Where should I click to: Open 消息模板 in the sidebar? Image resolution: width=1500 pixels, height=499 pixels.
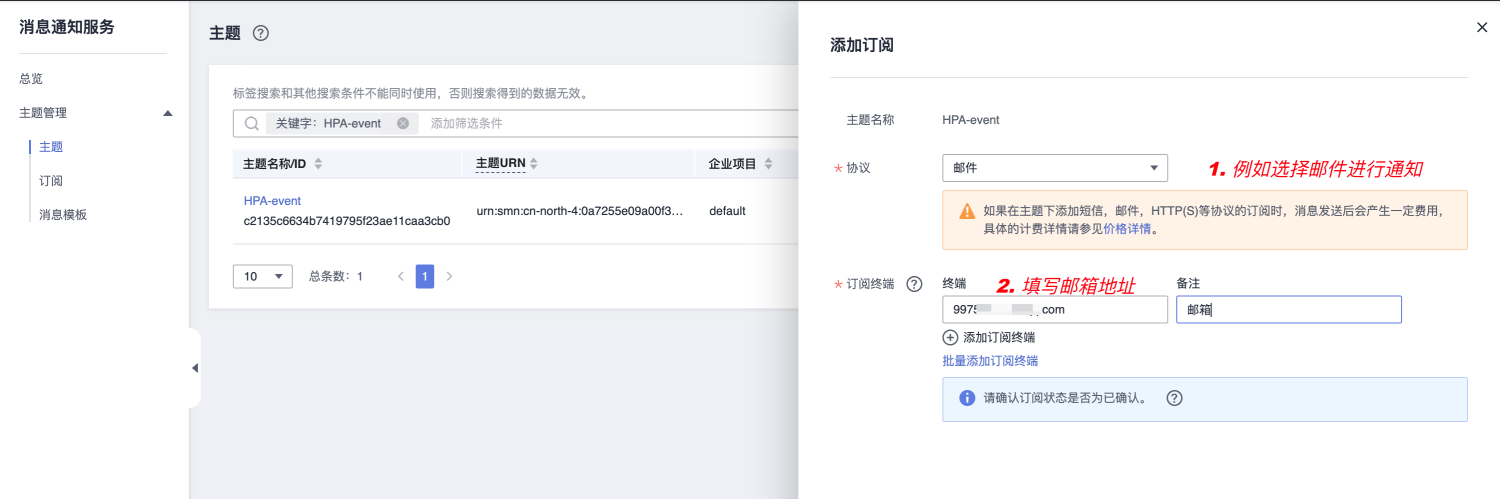63,215
